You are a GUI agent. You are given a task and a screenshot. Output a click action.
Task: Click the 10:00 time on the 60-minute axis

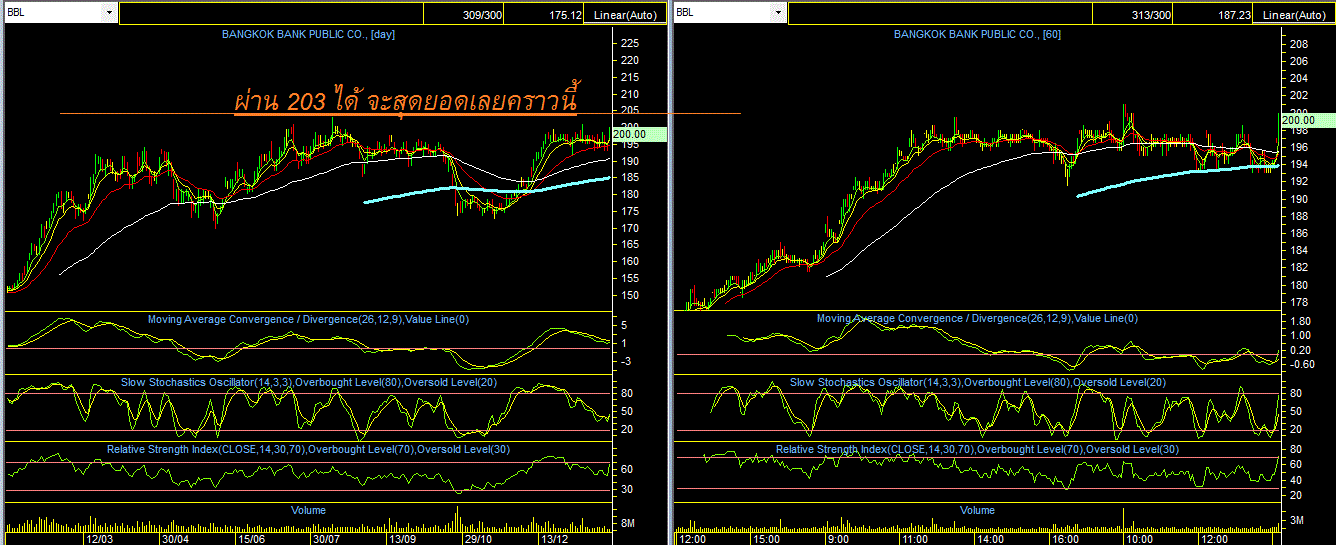(x=1139, y=539)
